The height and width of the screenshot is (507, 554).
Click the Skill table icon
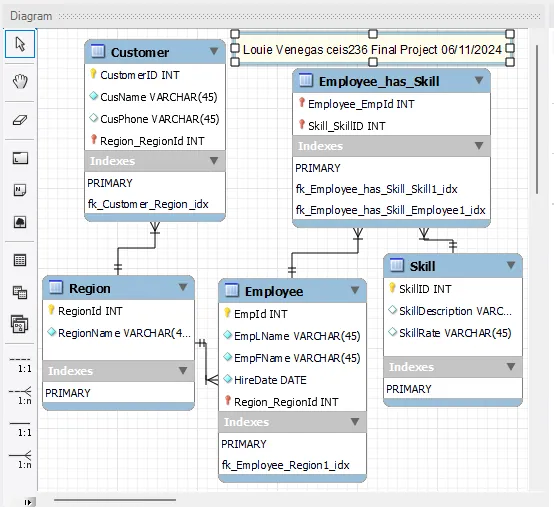(396, 265)
